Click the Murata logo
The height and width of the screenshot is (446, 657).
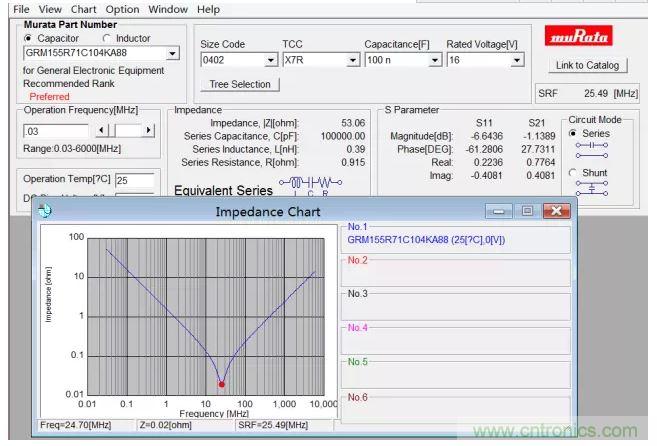pyautogui.click(x=588, y=38)
